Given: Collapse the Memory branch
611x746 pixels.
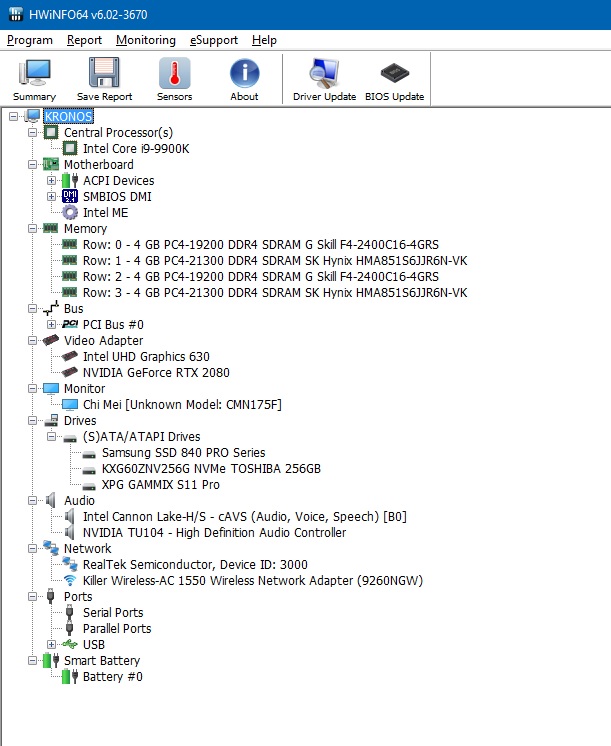Looking at the screenshot, I should [32, 228].
